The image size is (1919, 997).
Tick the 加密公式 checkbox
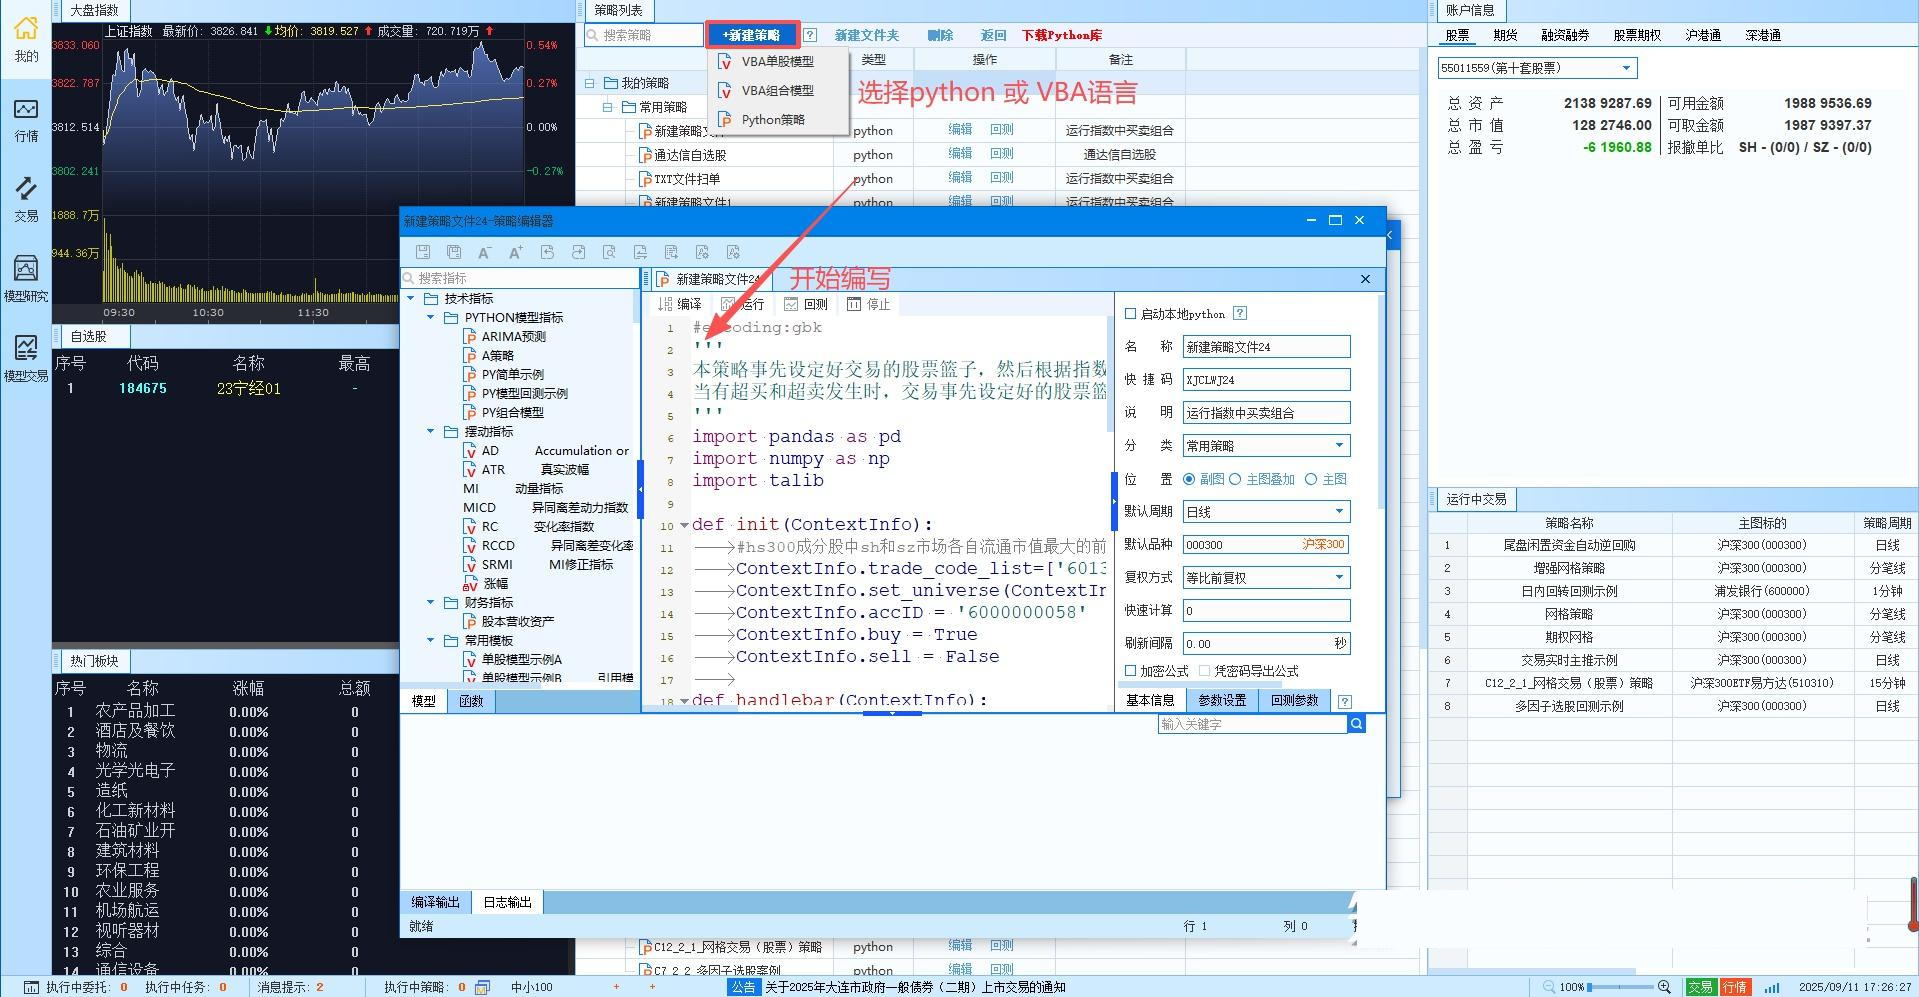point(1131,671)
